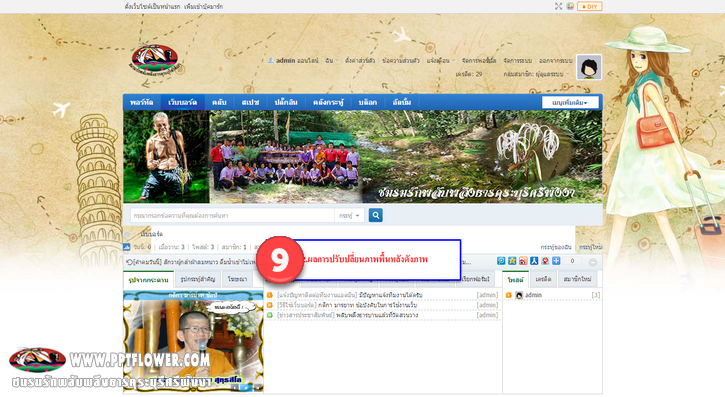This screenshot has width=725, height=397.
Task: Open อัลบั้ม in the navigation bar
Action: click(x=402, y=102)
